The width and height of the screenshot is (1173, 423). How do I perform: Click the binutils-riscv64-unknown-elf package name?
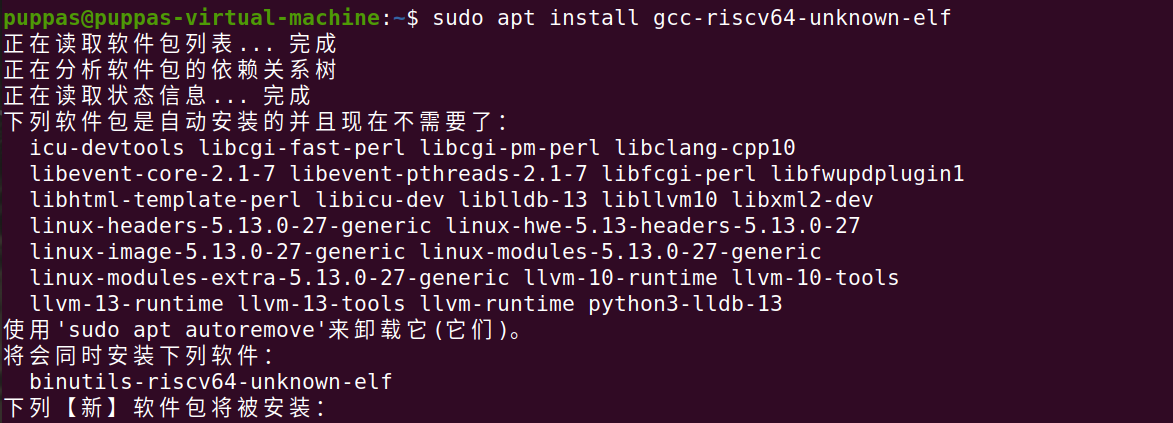(211, 382)
